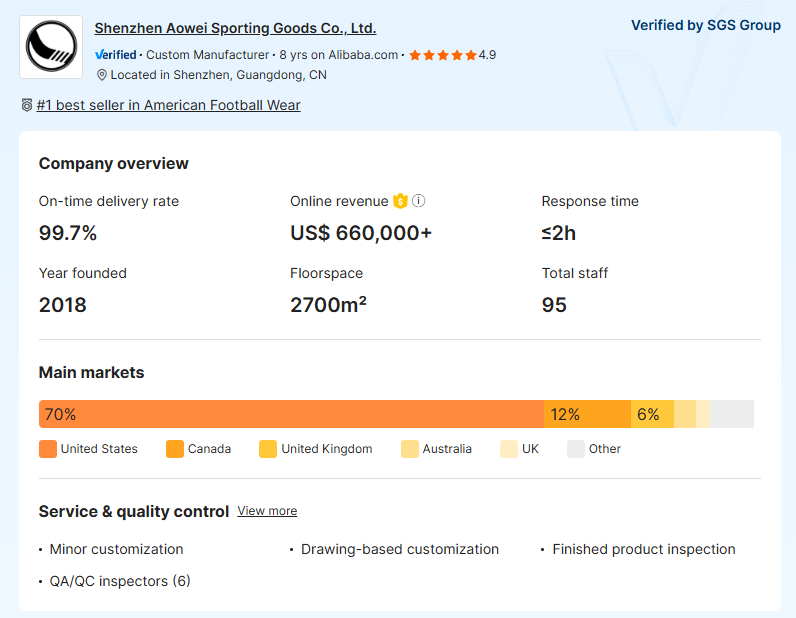
Task: Click the 6% United Kingdom bar segment
Action: coord(652,414)
